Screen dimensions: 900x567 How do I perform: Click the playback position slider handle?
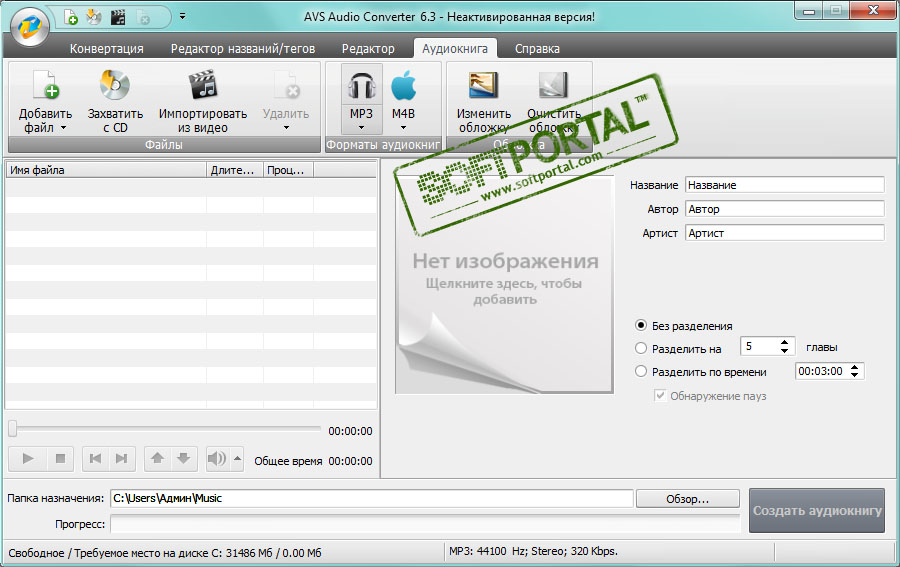pos(13,428)
